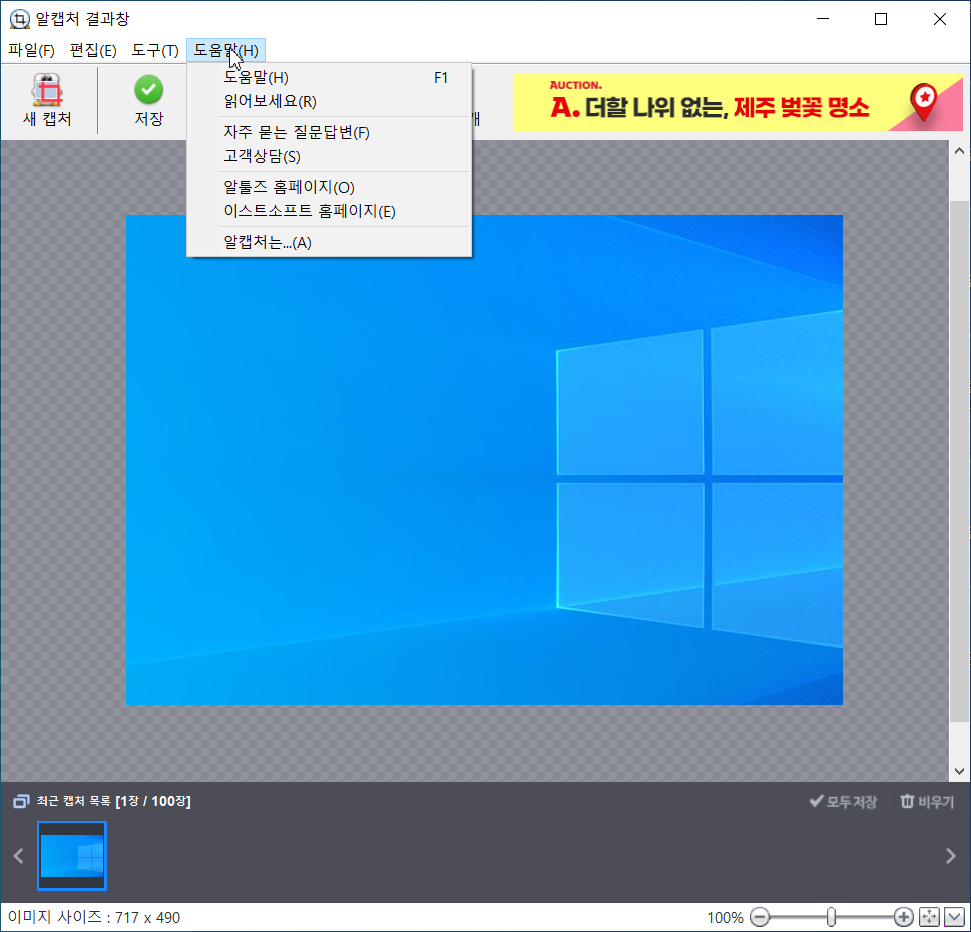Click the Auction 제주 벚꽃 명소 banner
The width and height of the screenshot is (971, 932).
tap(738, 102)
